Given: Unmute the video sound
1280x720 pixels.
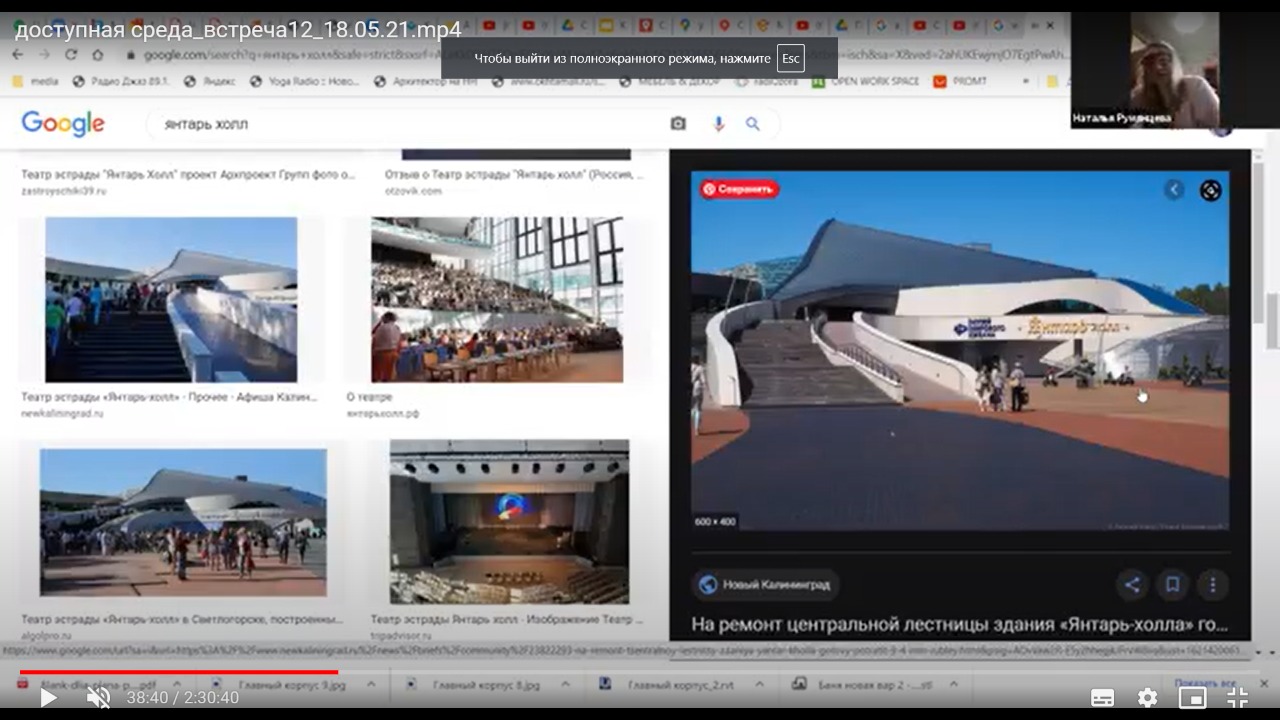Looking at the screenshot, I should pos(98,697).
